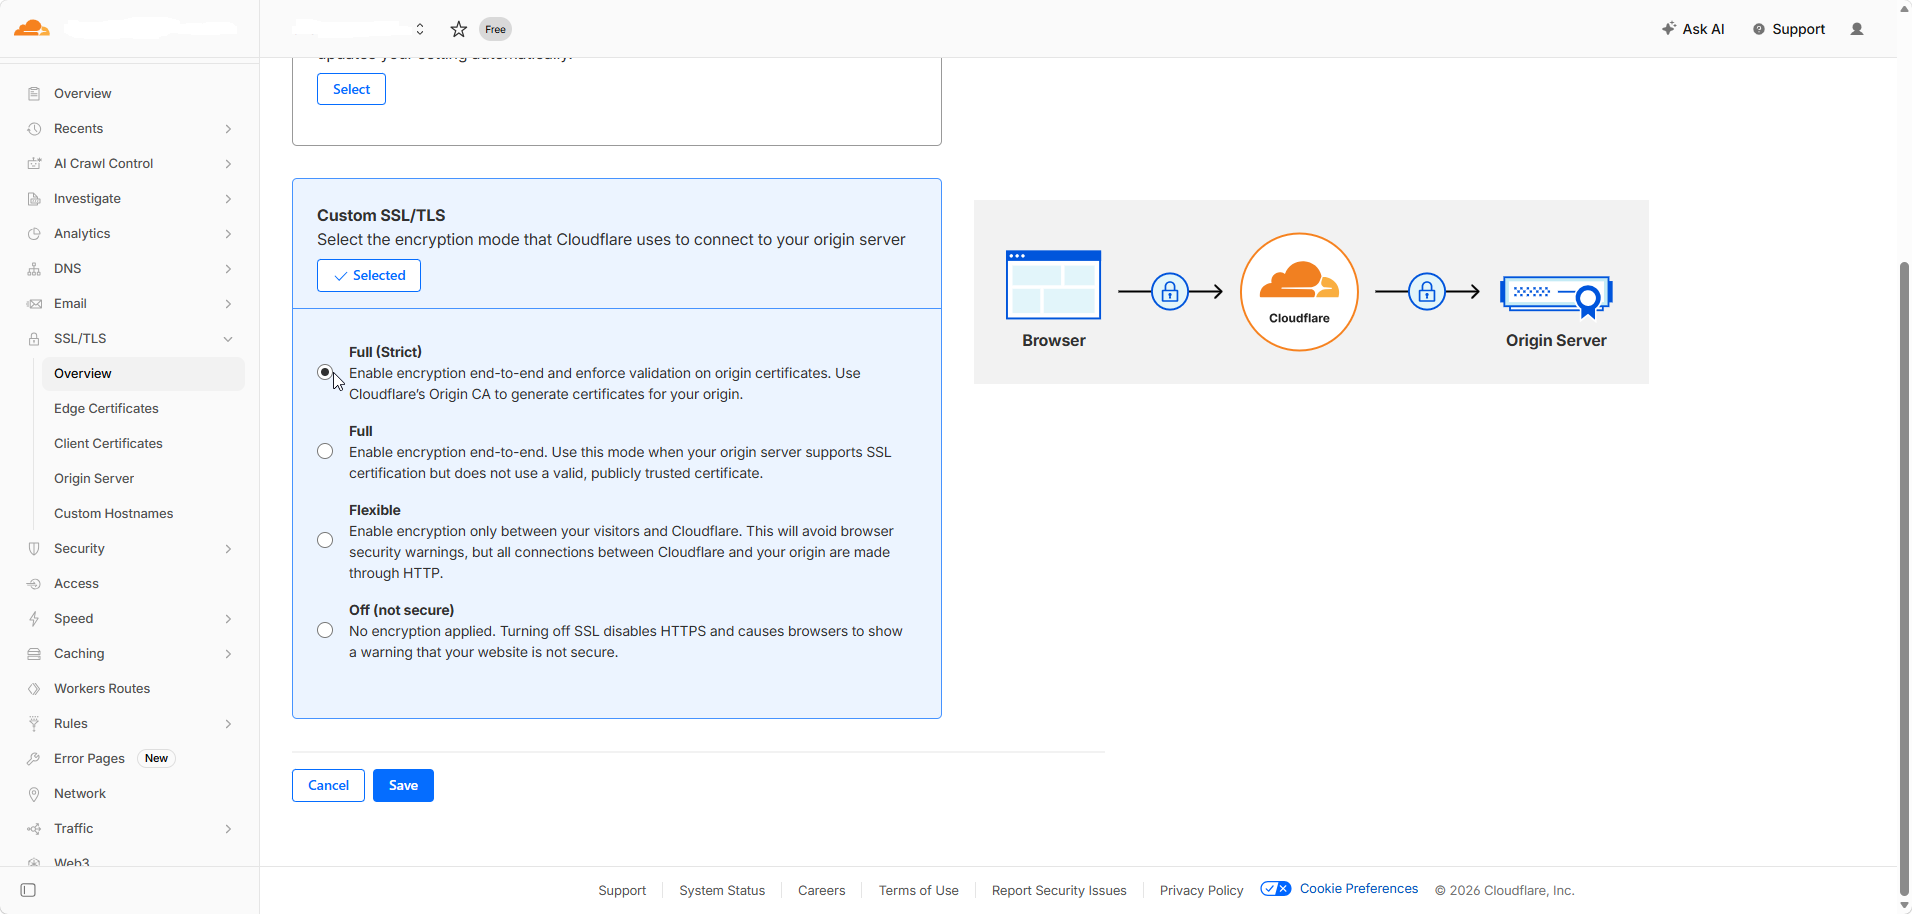Click the Network location pin icon
The height and width of the screenshot is (914, 1912).
tap(34, 794)
